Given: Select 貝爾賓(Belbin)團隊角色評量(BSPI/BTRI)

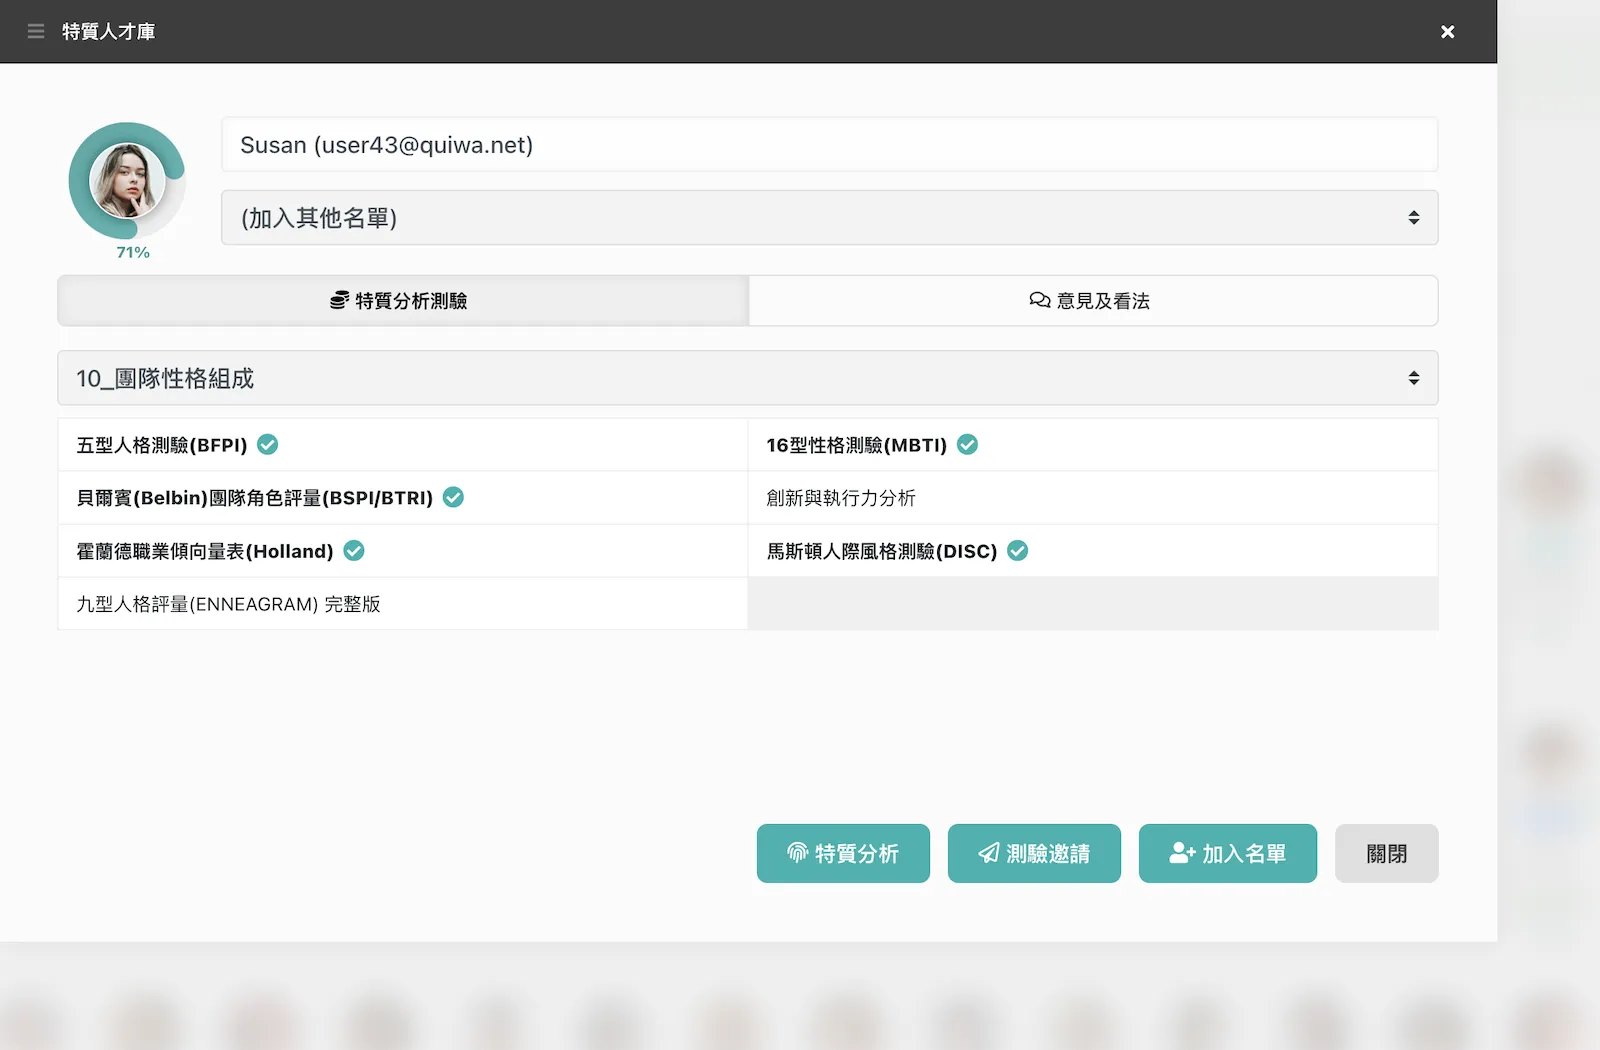Looking at the screenshot, I should [x=403, y=498].
